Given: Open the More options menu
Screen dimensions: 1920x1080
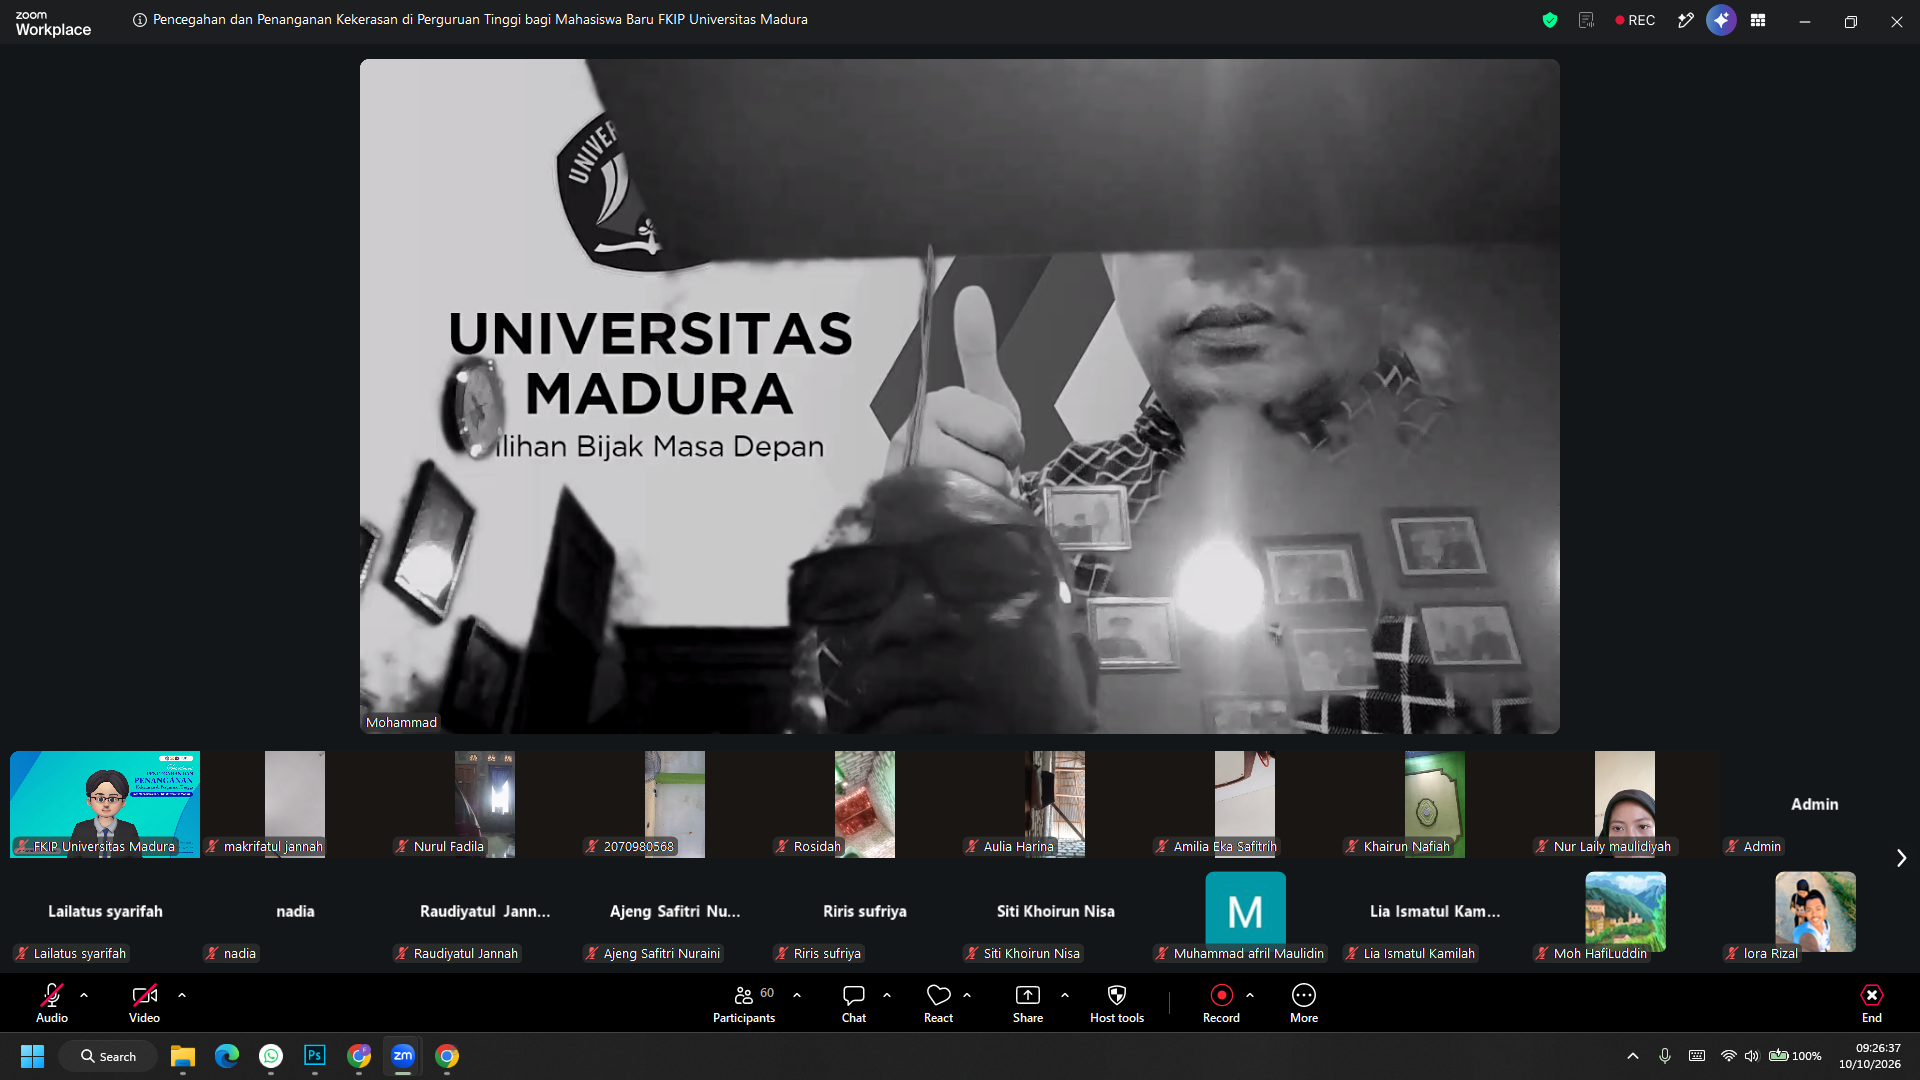Looking at the screenshot, I should (1304, 1003).
